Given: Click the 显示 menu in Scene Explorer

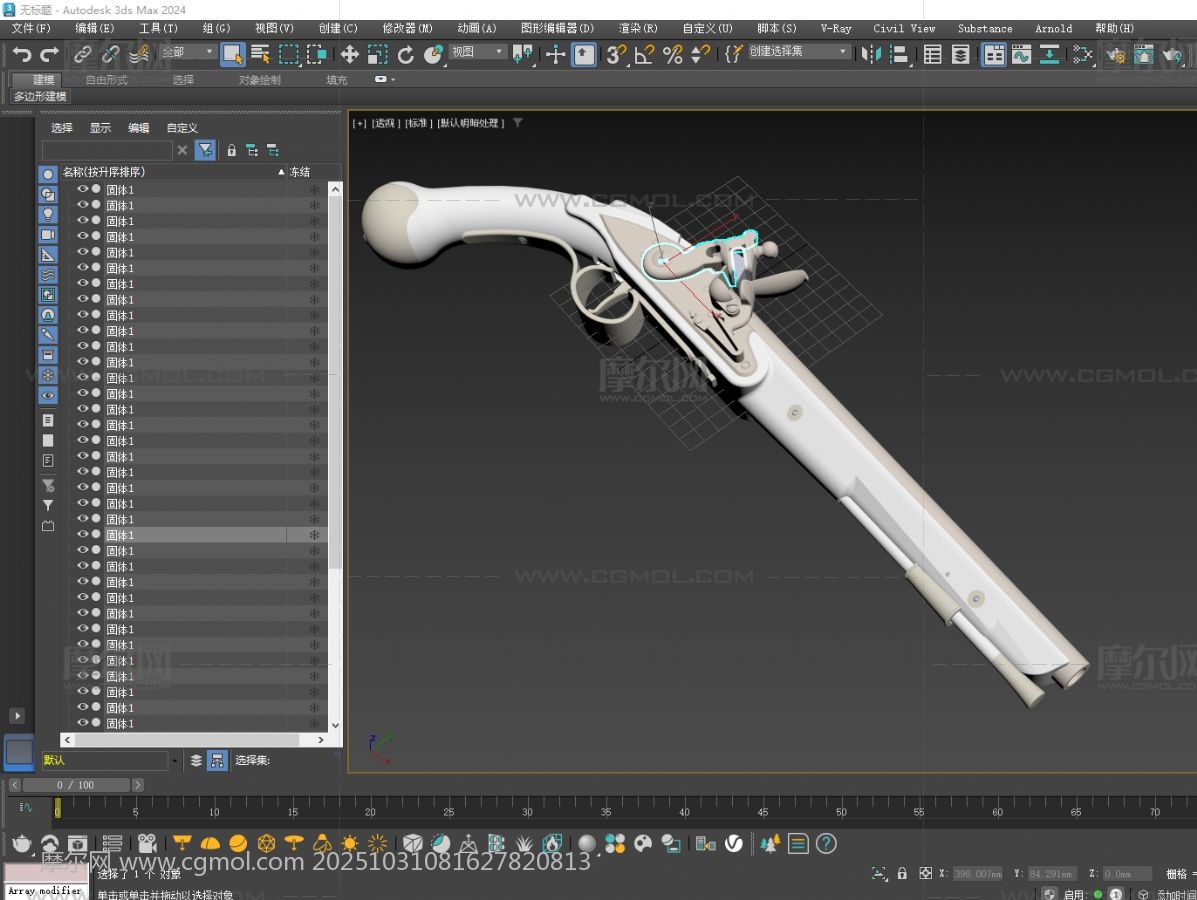Looking at the screenshot, I should 100,128.
